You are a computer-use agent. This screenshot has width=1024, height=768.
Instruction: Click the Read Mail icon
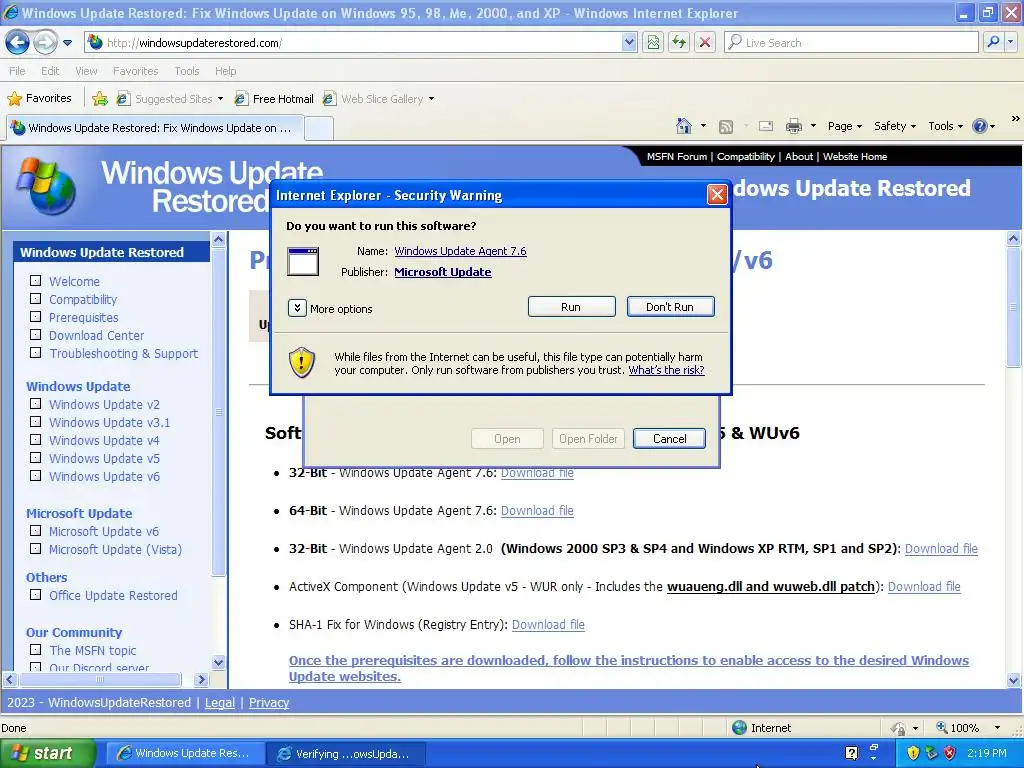click(765, 126)
